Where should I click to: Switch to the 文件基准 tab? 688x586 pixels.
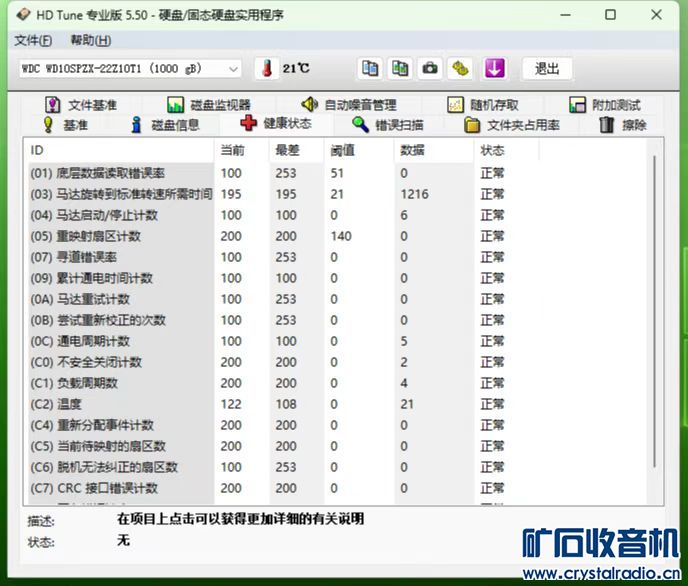(x=81, y=105)
